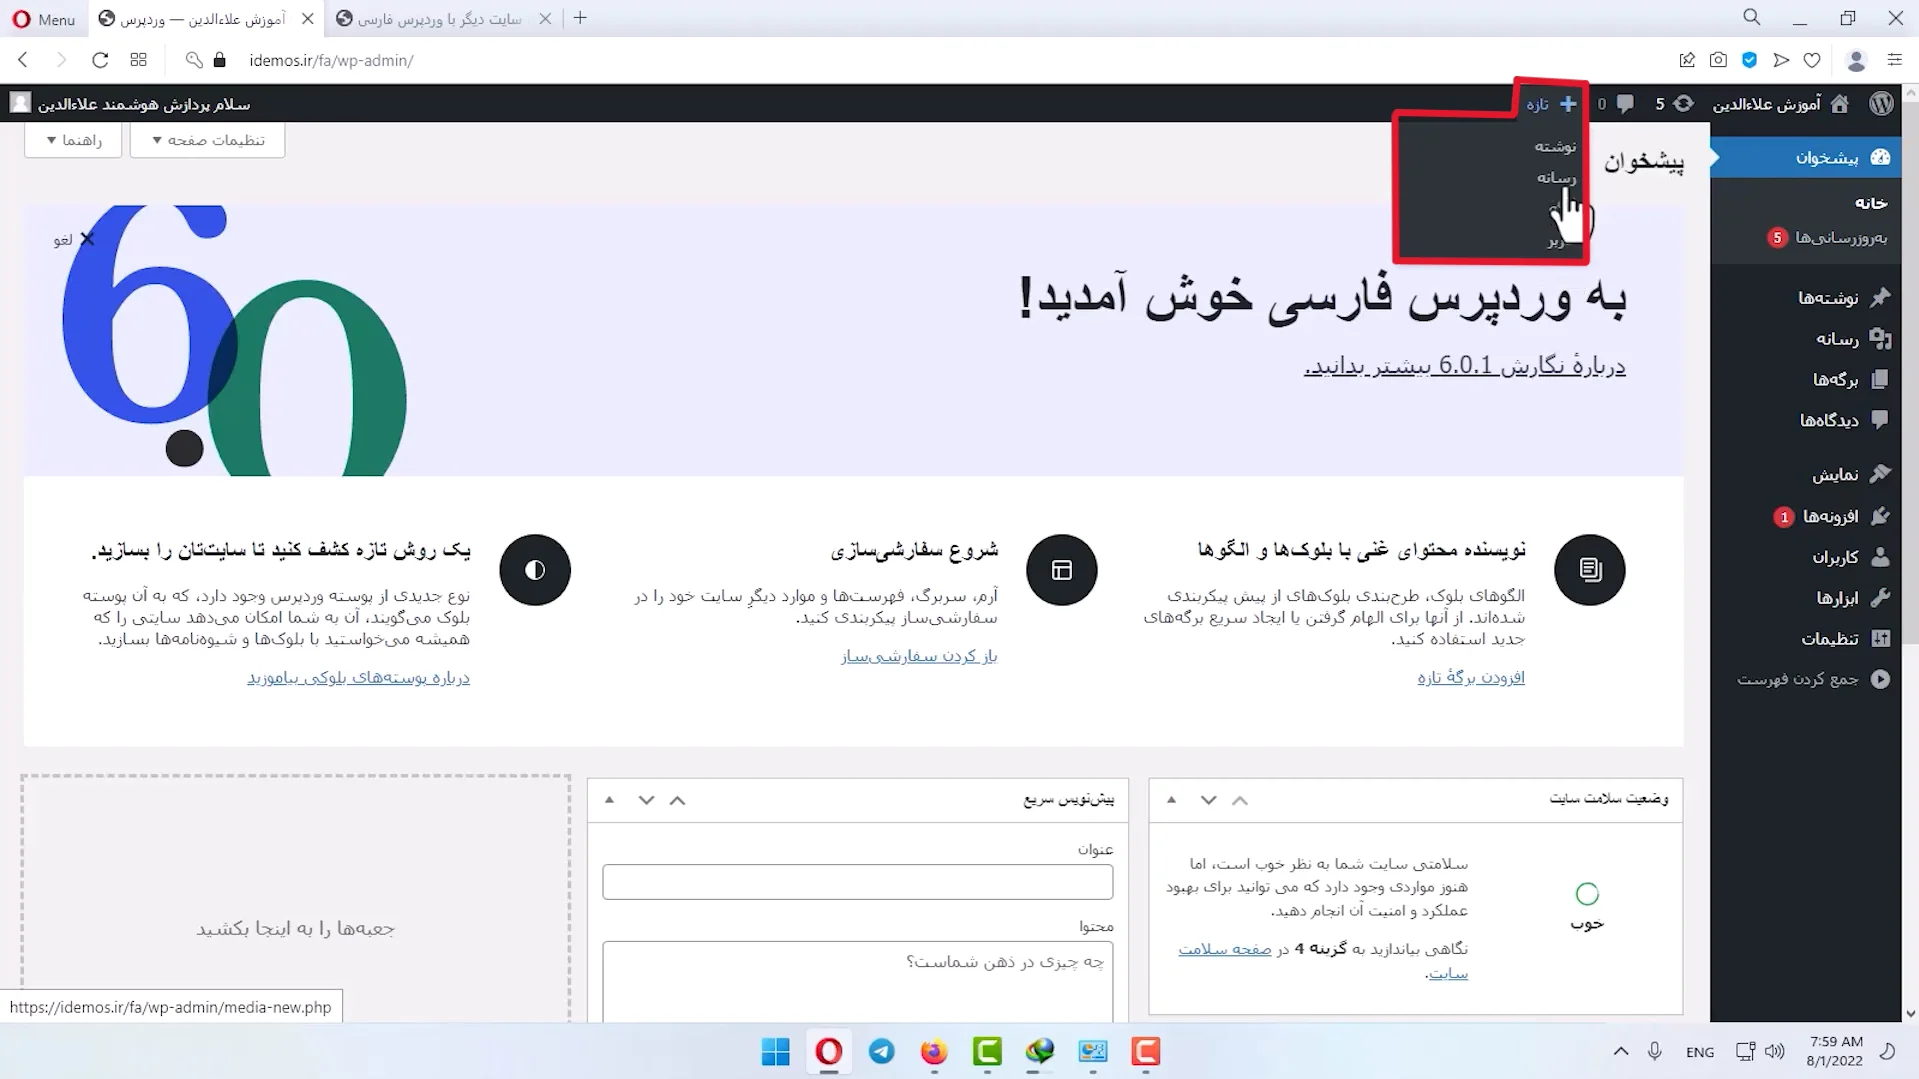The height and width of the screenshot is (1079, 1919).
Task: Open Telegram from the taskbar
Action: pyautogui.click(x=881, y=1051)
